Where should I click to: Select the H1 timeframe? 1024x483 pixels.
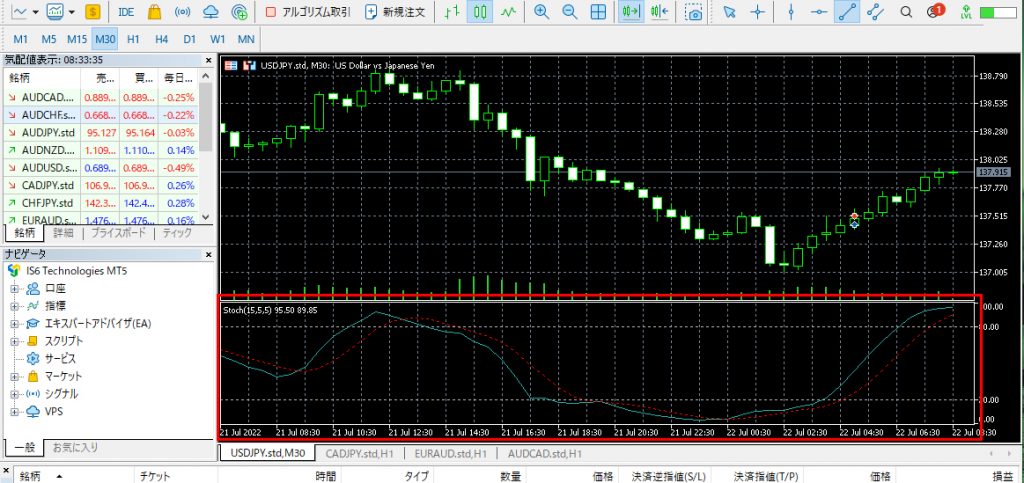click(x=133, y=39)
